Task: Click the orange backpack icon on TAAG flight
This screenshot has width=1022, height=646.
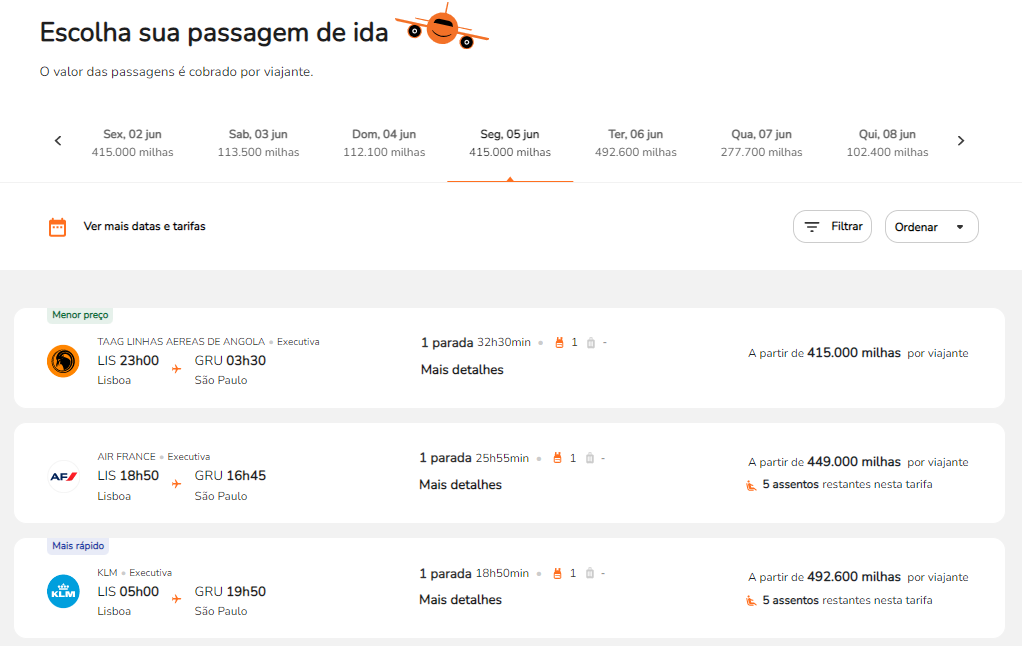Action: 559,342
